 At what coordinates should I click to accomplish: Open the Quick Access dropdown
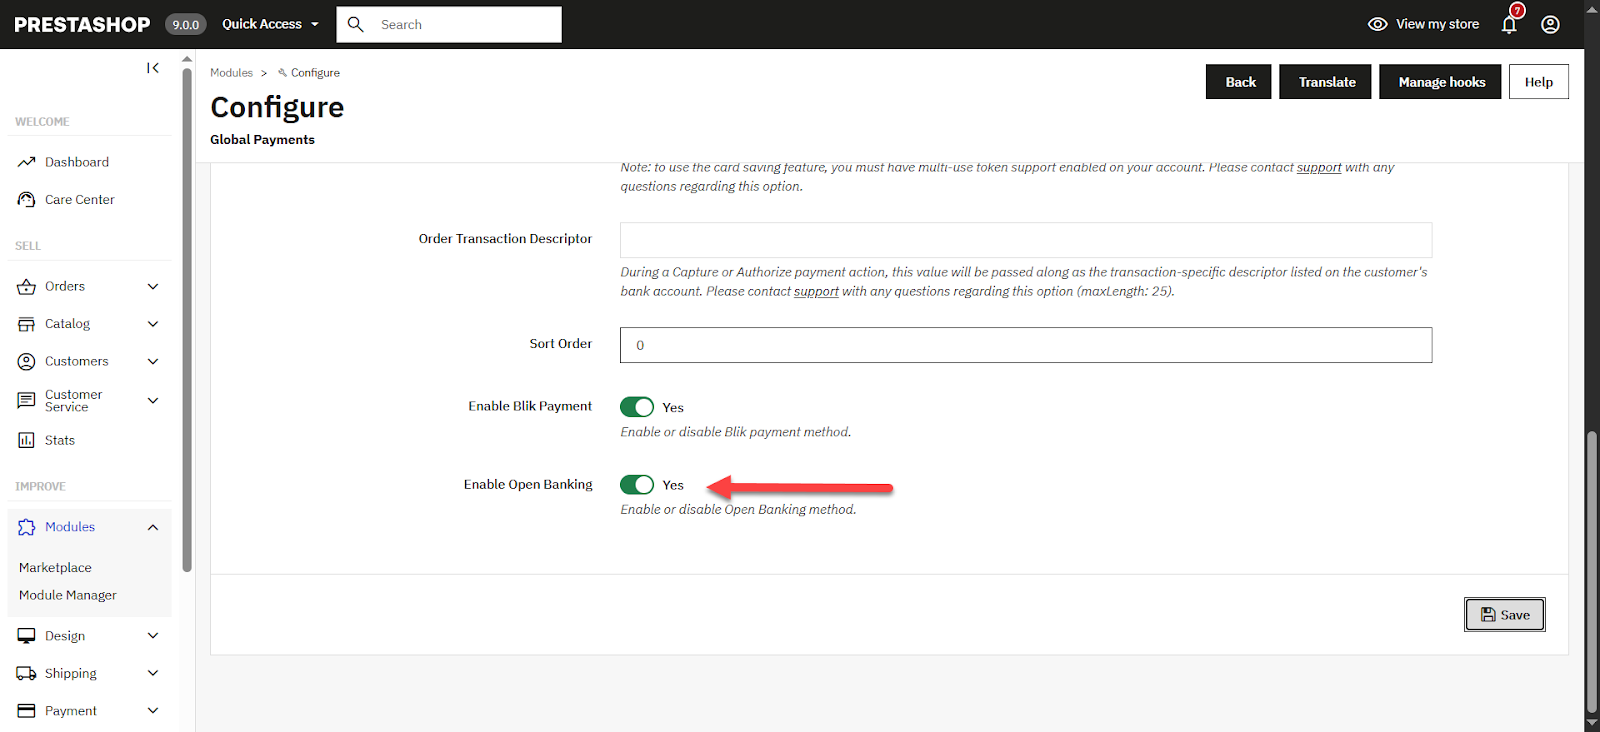(x=270, y=24)
